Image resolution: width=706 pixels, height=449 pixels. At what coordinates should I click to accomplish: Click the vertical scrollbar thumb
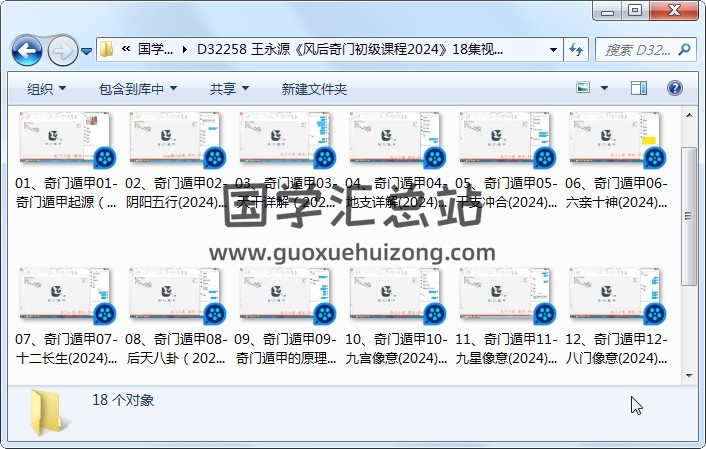(x=689, y=215)
